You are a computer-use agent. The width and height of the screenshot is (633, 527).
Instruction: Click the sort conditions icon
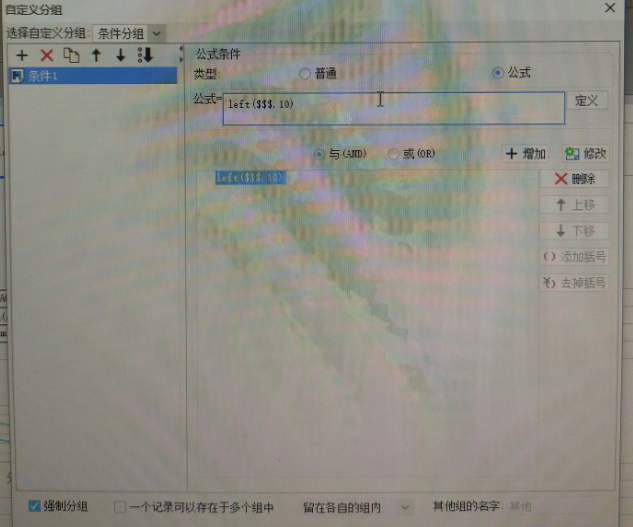(145, 55)
